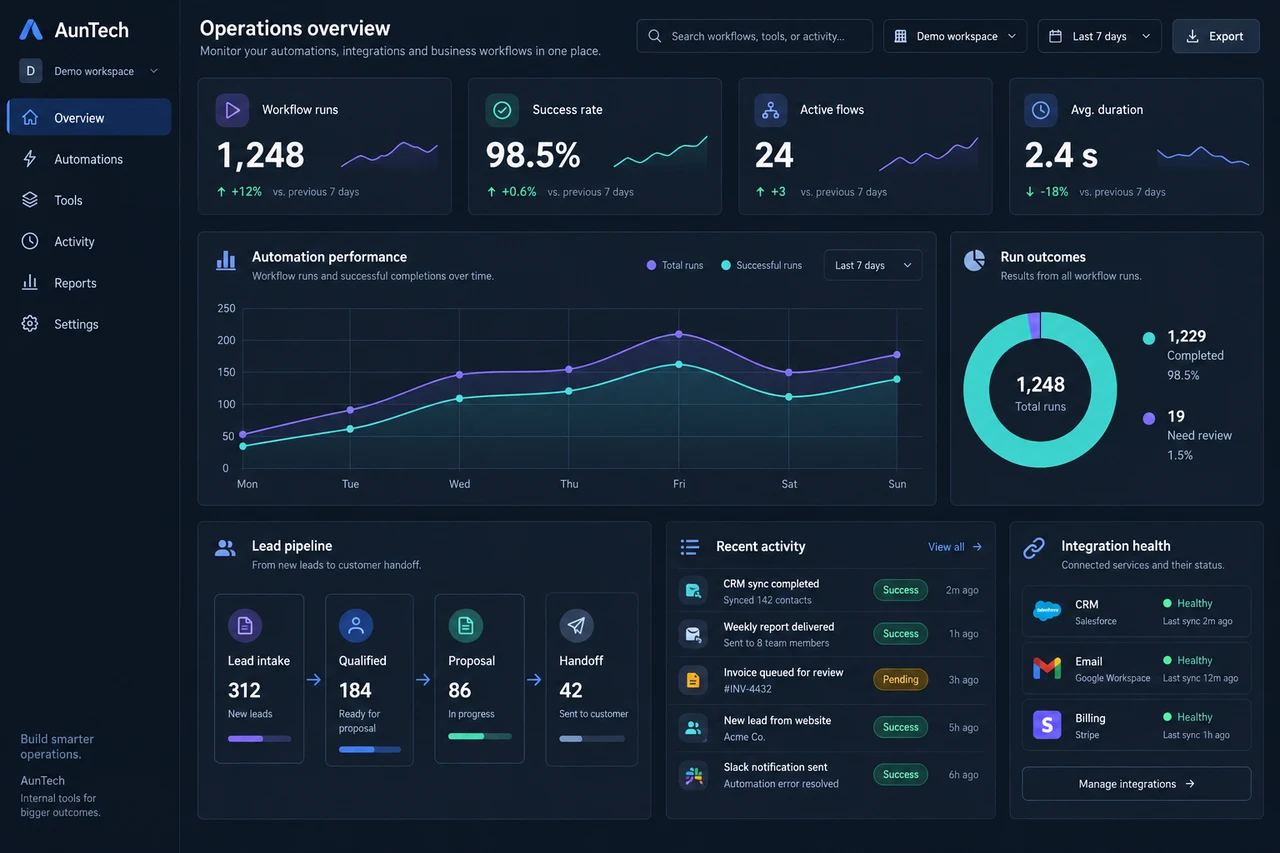Click the Lead intake progress bar

(x=259, y=738)
